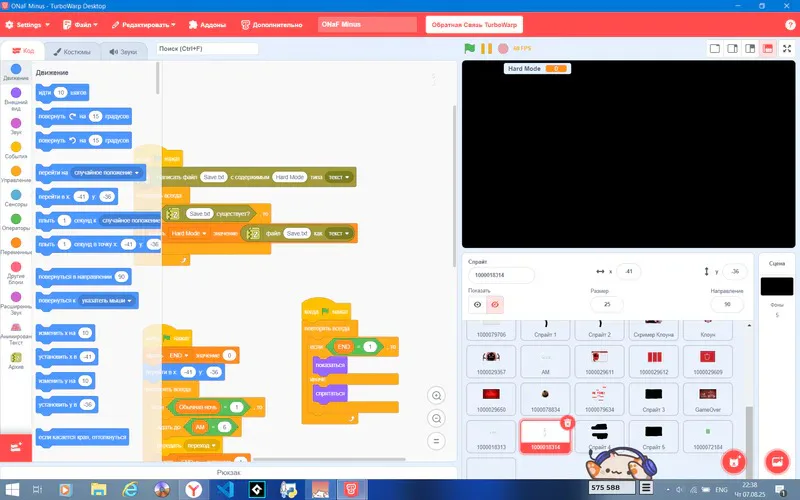
Task: Select the Управление blocks category
Action: click(x=16, y=174)
